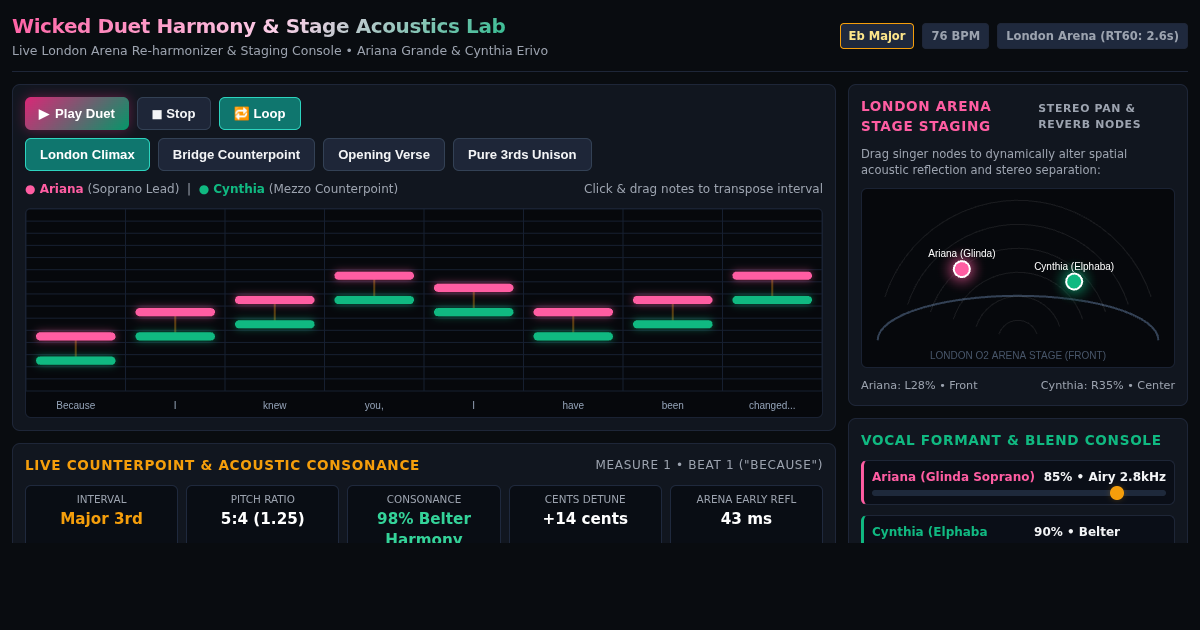The width and height of the screenshot is (1200, 630).
Task: Click the pink Ariana legend dot
Action: (x=30, y=189)
